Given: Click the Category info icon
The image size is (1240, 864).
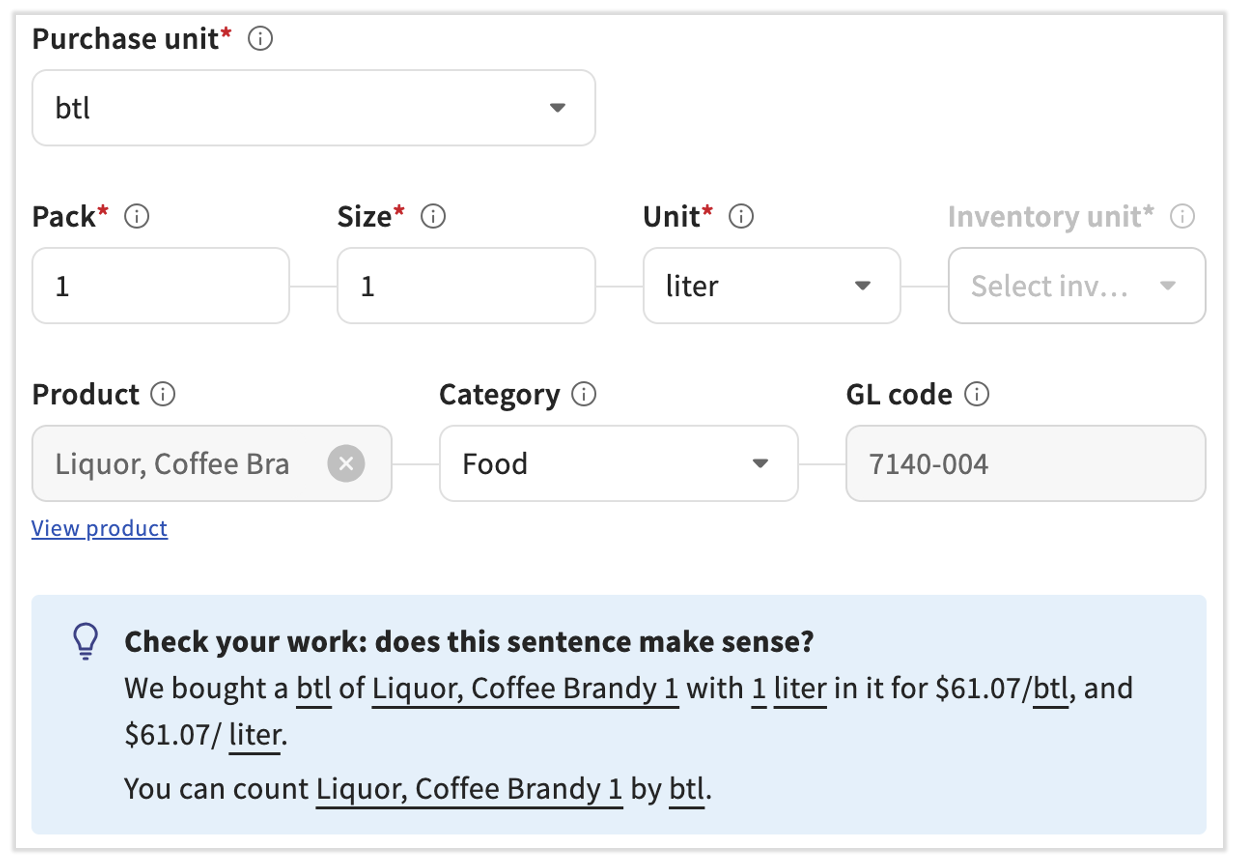Looking at the screenshot, I should pyautogui.click(x=584, y=394).
